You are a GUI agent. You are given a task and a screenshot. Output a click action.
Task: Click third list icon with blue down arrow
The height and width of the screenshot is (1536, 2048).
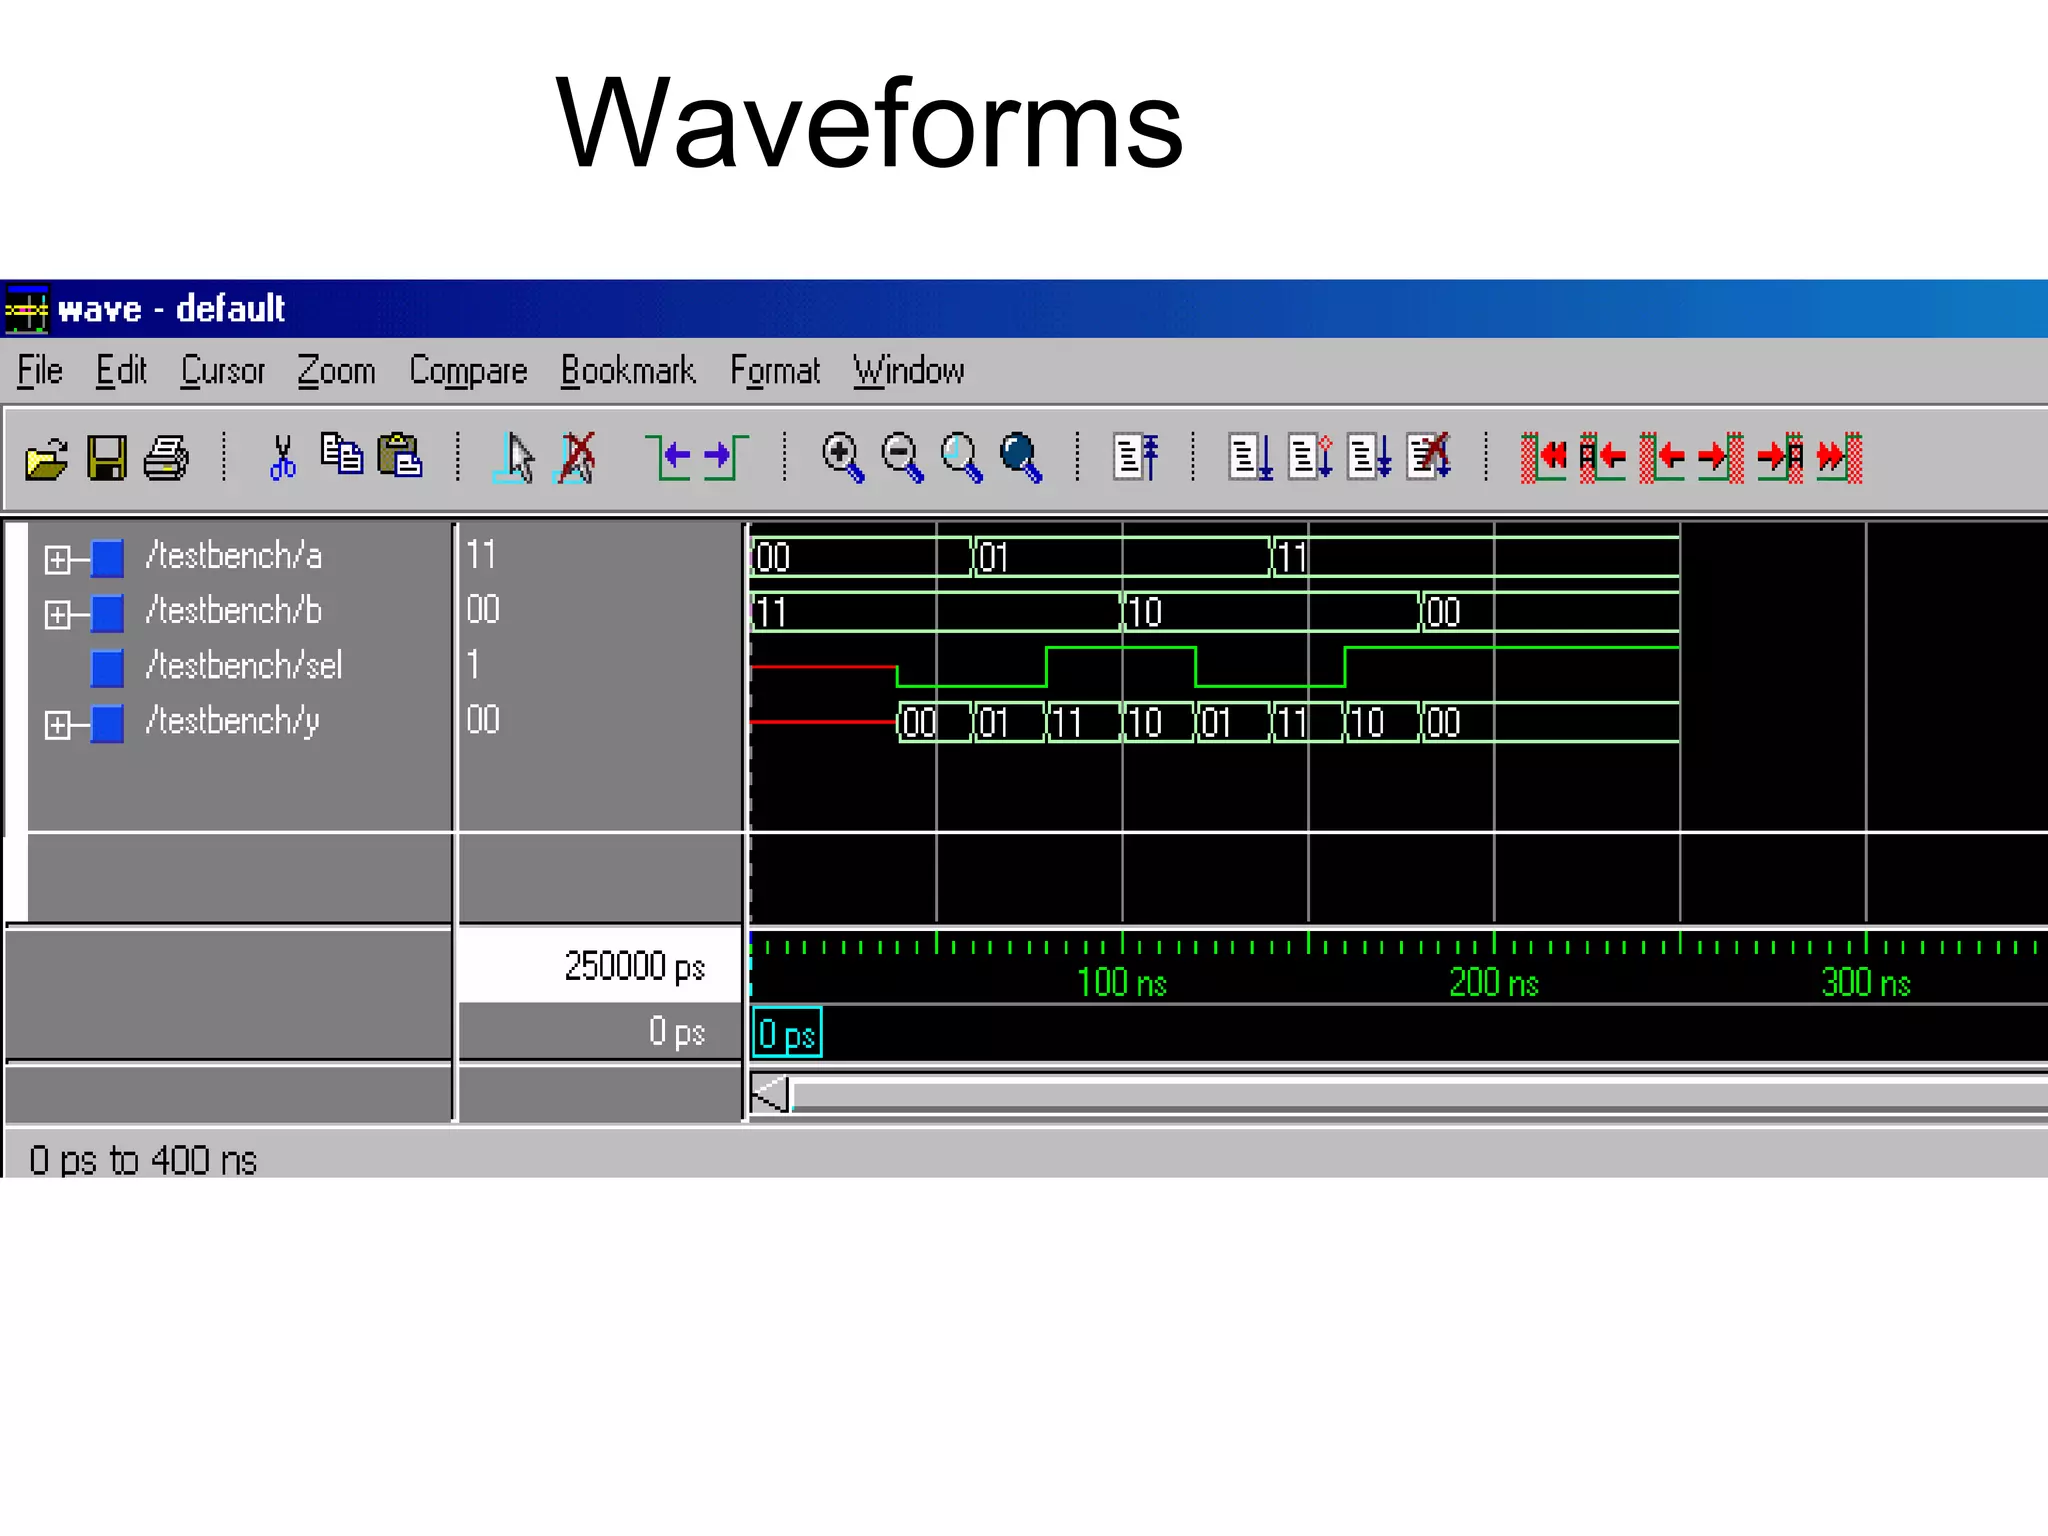pyautogui.click(x=1370, y=458)
